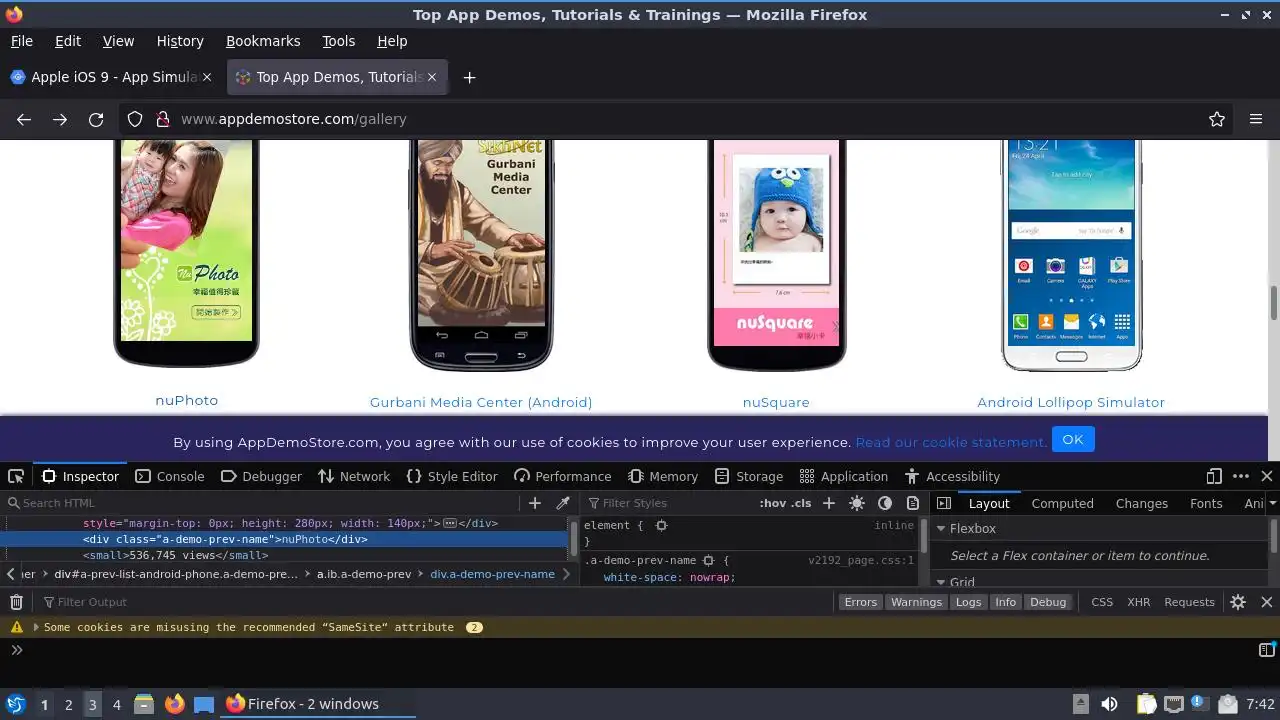
Task: Show all sidebar tabs dropdown arrow
Action: pyautogui.click(x=1272, y=503)
